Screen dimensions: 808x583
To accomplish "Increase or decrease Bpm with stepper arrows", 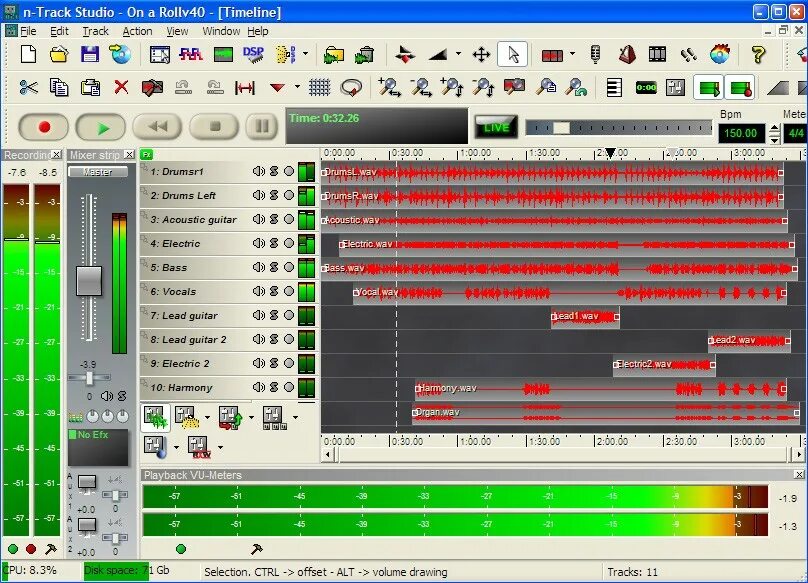I will click(775, 134).
